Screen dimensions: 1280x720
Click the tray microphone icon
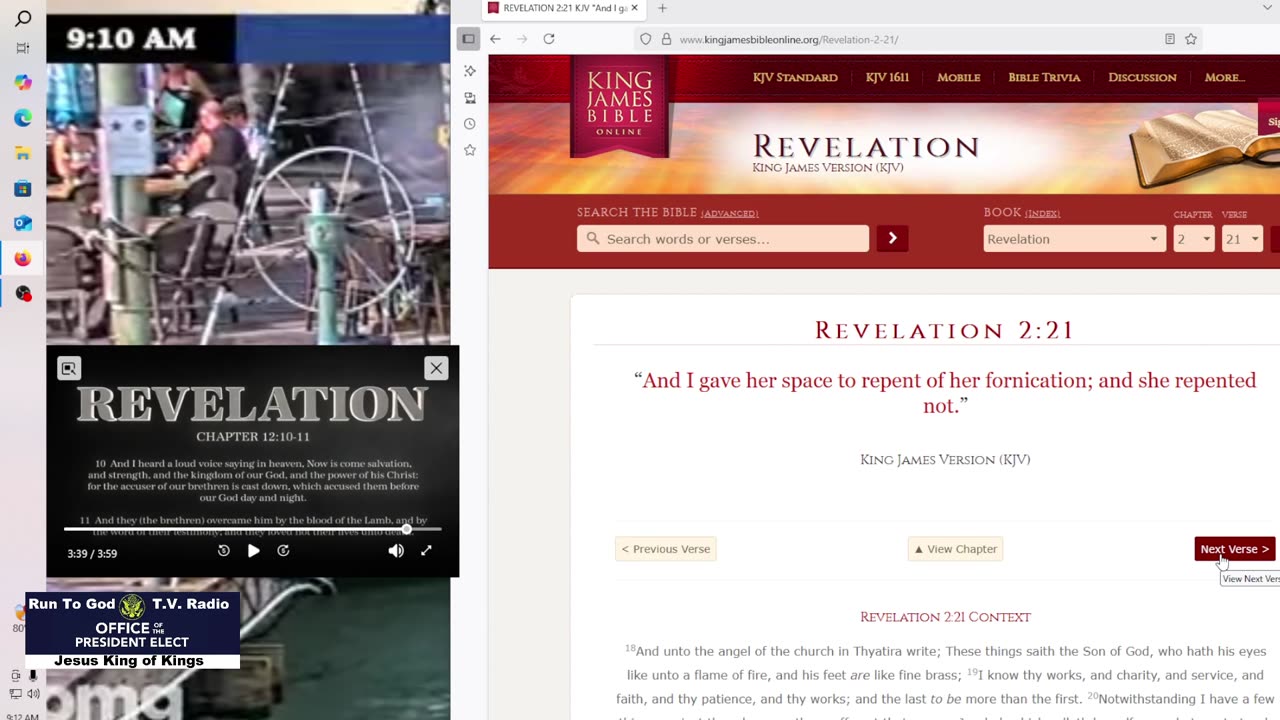tap(33, 676)
